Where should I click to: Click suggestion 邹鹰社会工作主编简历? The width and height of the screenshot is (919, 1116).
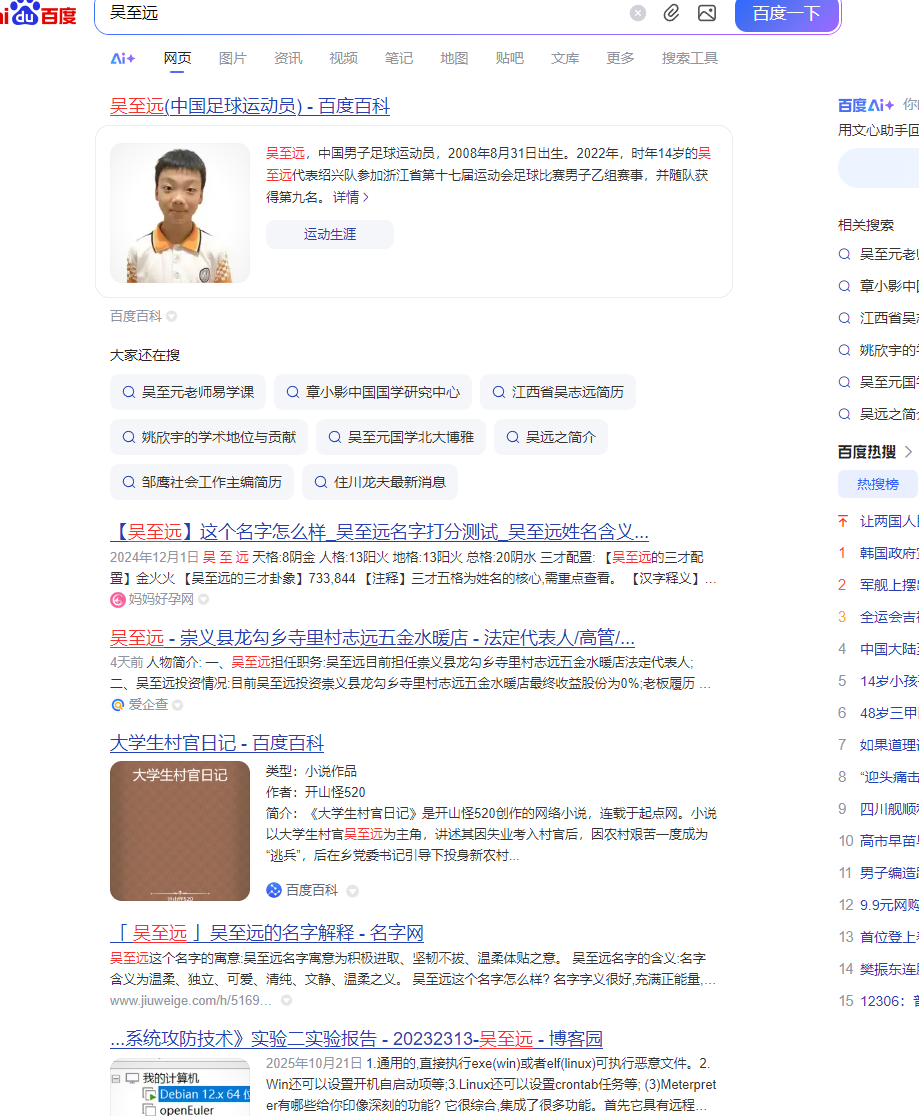point(202,483)
